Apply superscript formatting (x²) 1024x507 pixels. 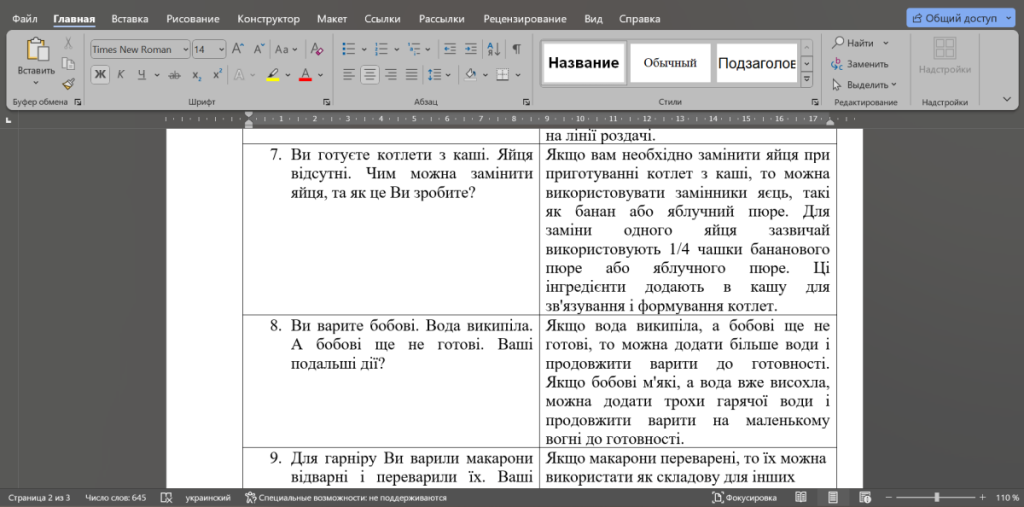pos(218,75)
